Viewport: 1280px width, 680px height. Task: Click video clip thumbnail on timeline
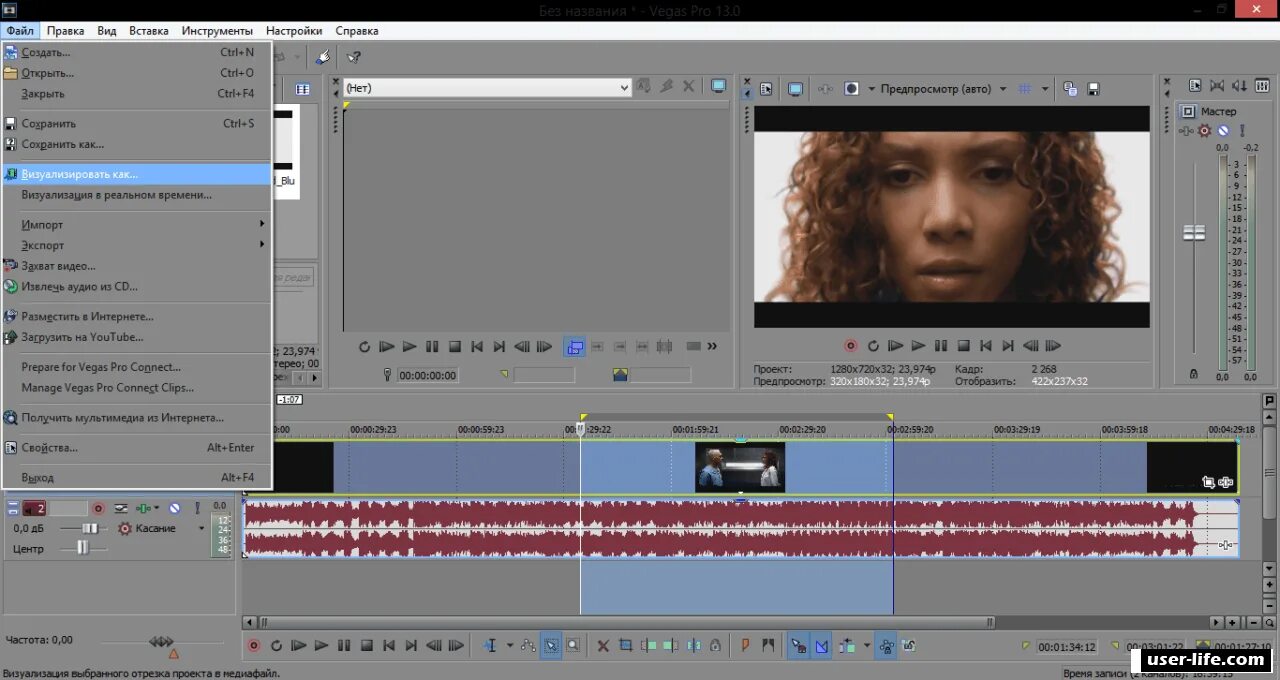point(740,467)
